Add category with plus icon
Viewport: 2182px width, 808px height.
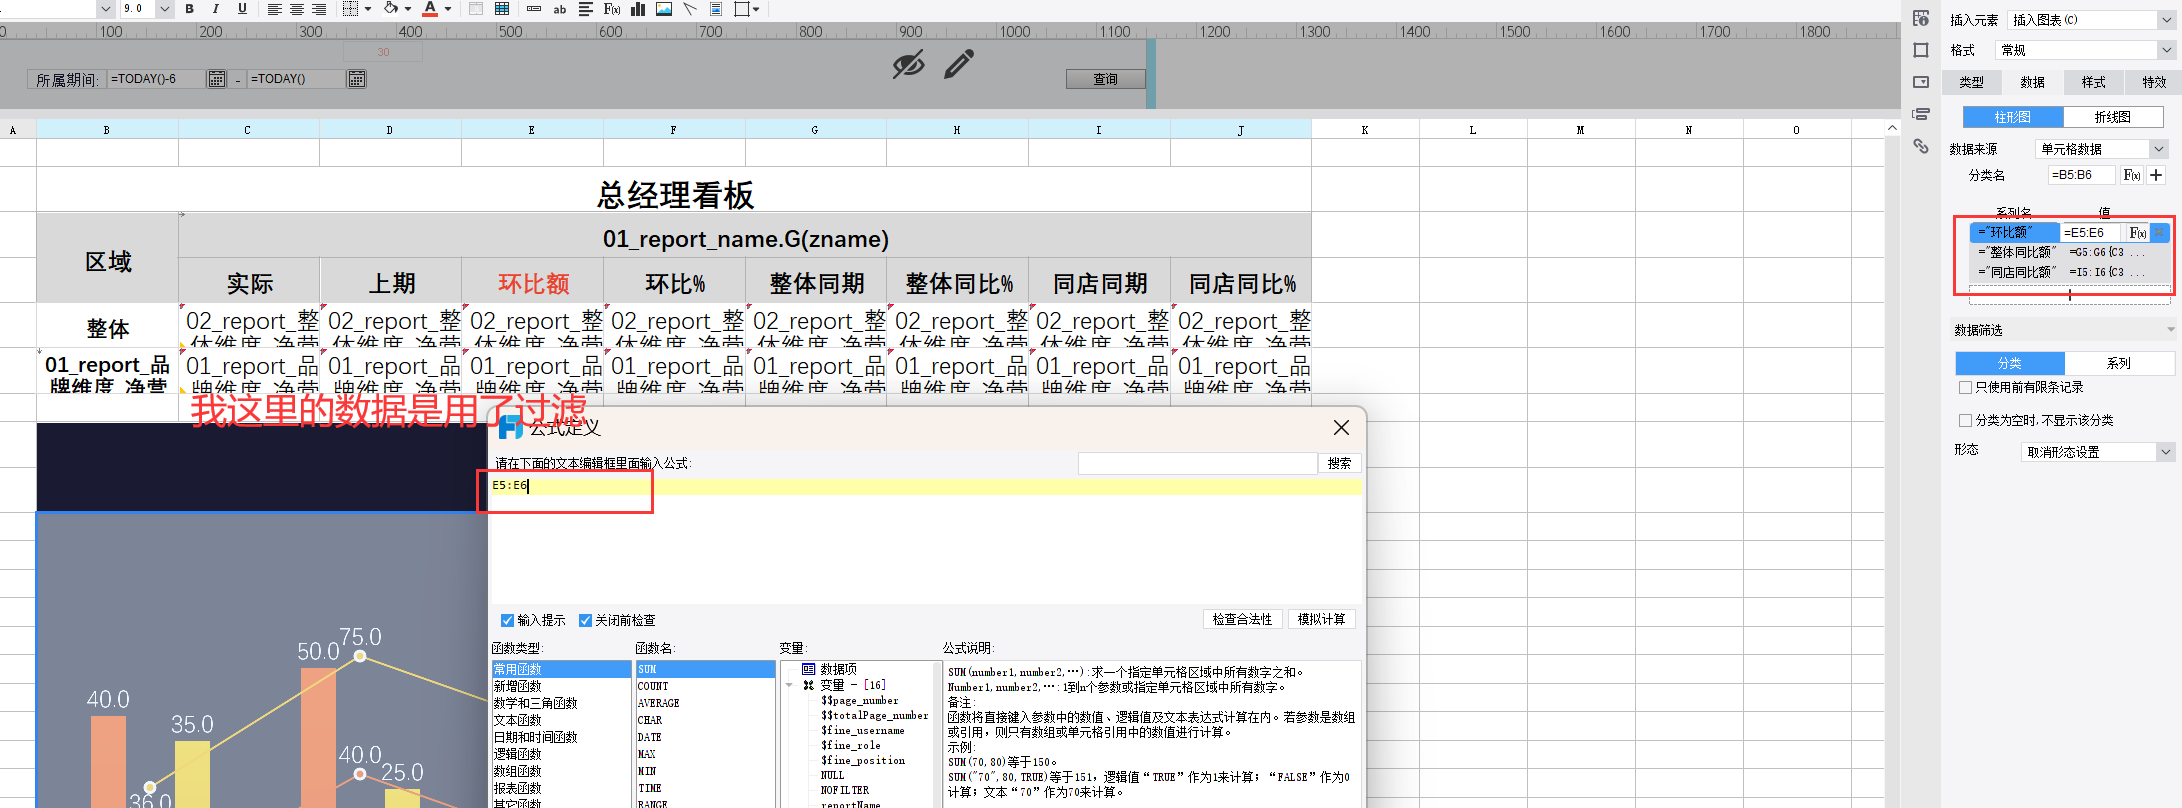2156,175
